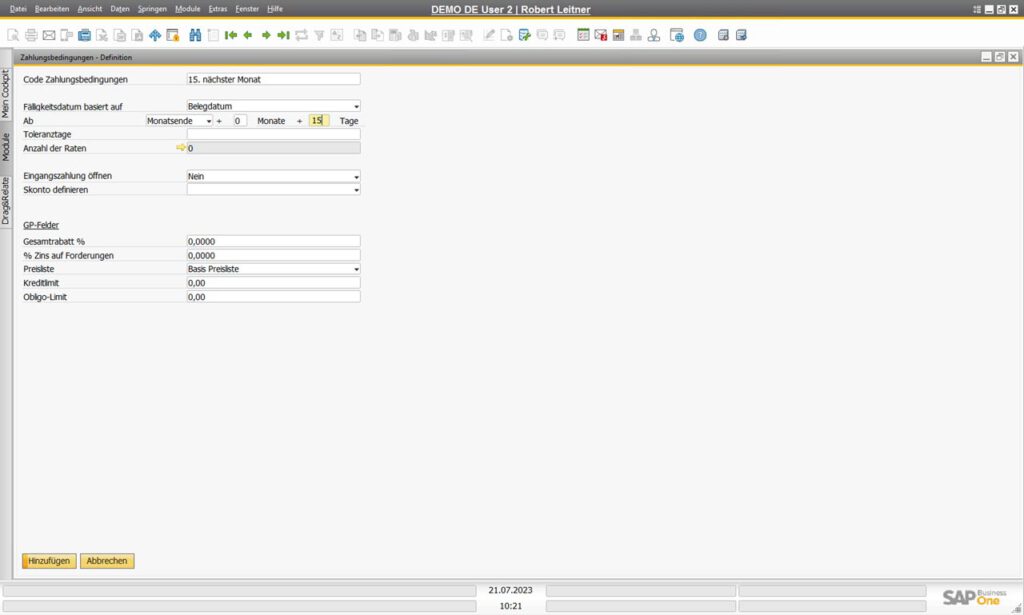The width and height of the screenshot is (1024, 615).
Task: Open Messages and Alerts envelope icon
Action: point(601,35)
